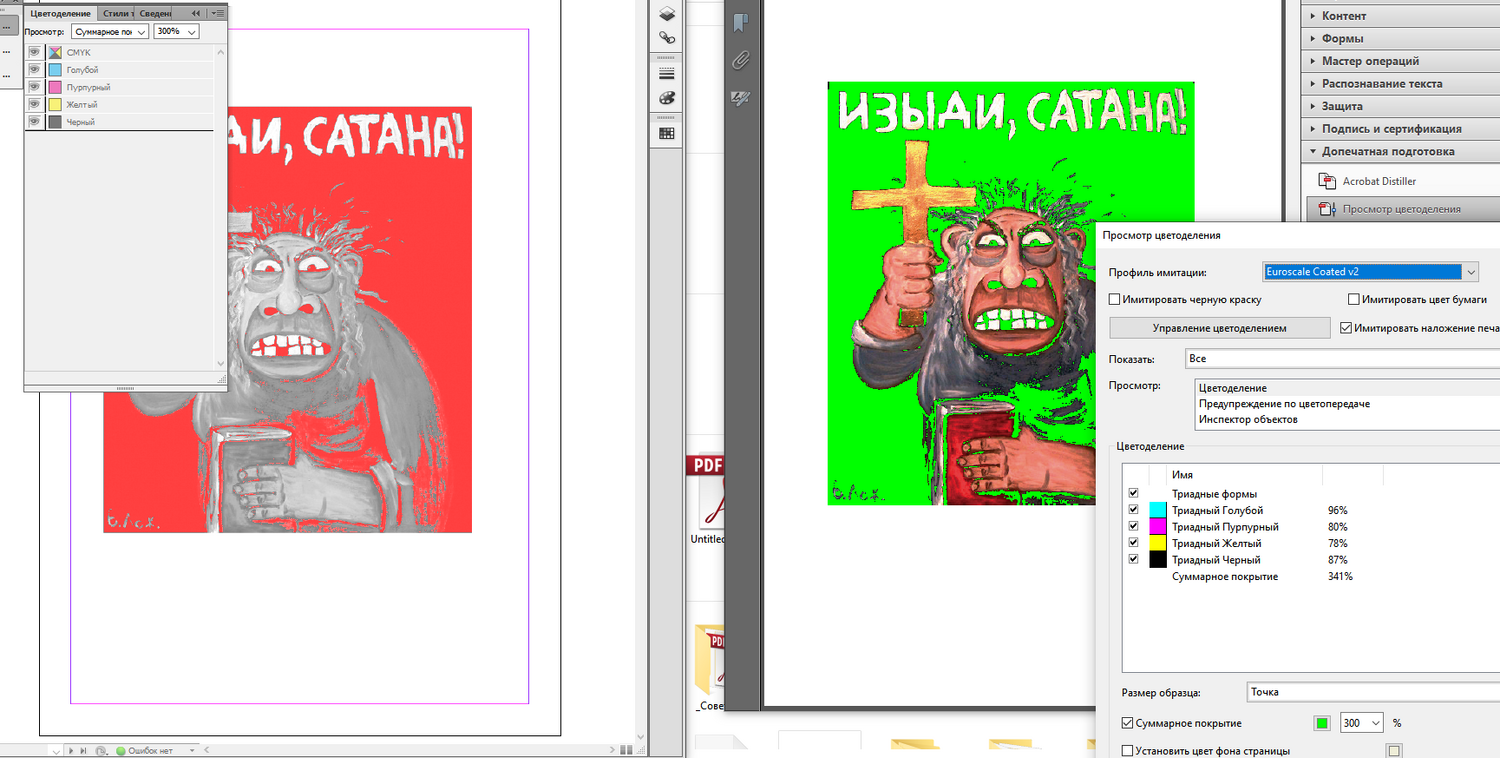Hide the Черный (Black) plate

point(34,121)
